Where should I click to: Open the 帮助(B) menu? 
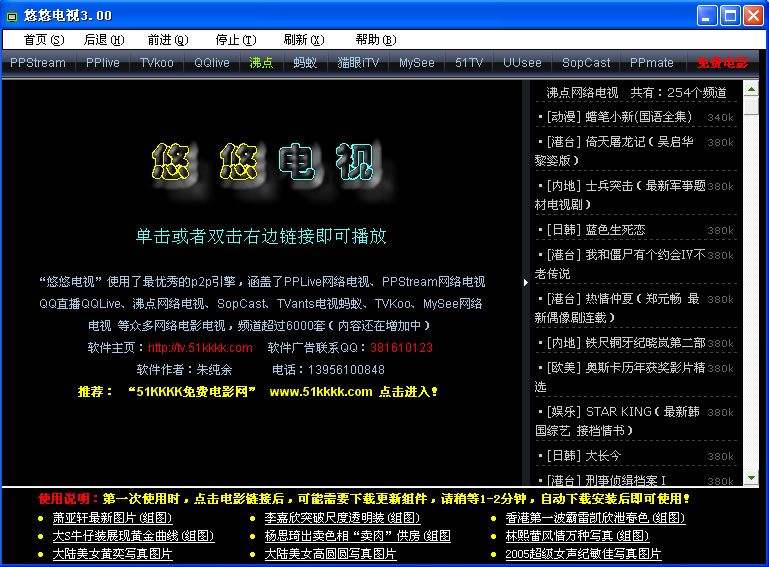coord(375,40)
